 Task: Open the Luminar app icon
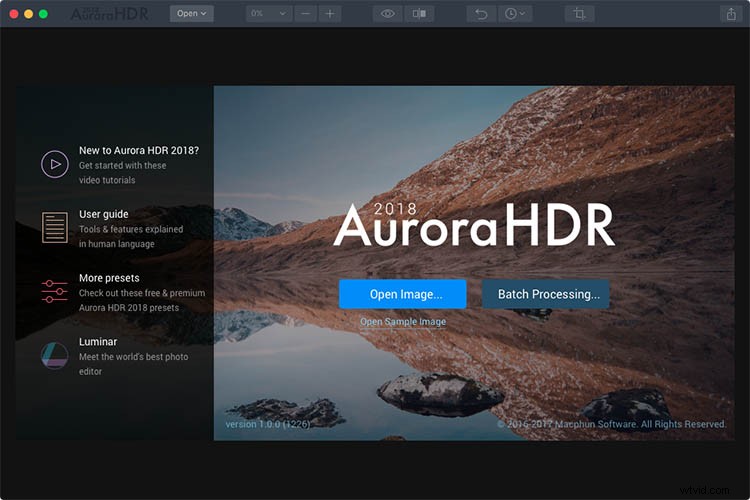[55, 355]
